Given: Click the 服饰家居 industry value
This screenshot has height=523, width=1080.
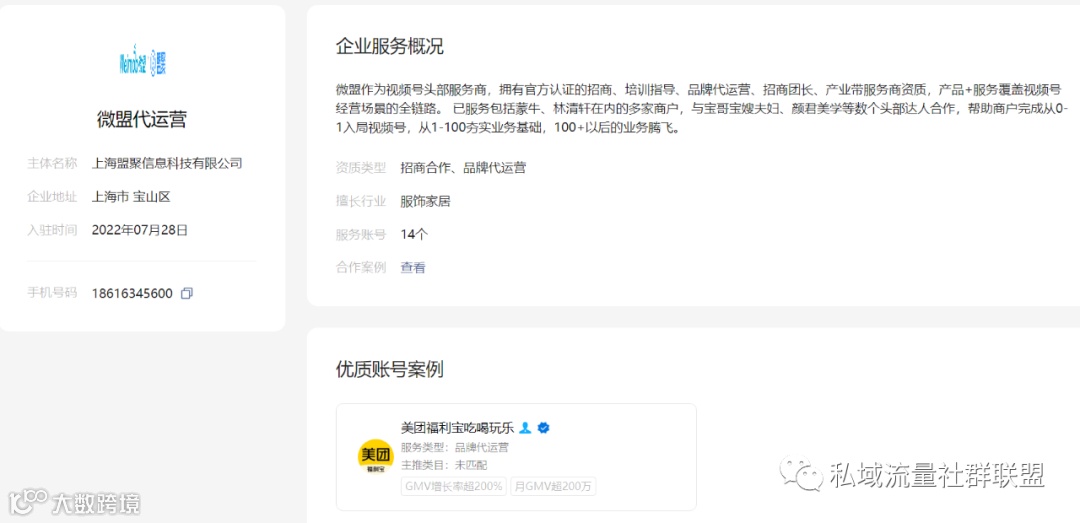Looking at the screenshot, I should (x=426, y=201).
